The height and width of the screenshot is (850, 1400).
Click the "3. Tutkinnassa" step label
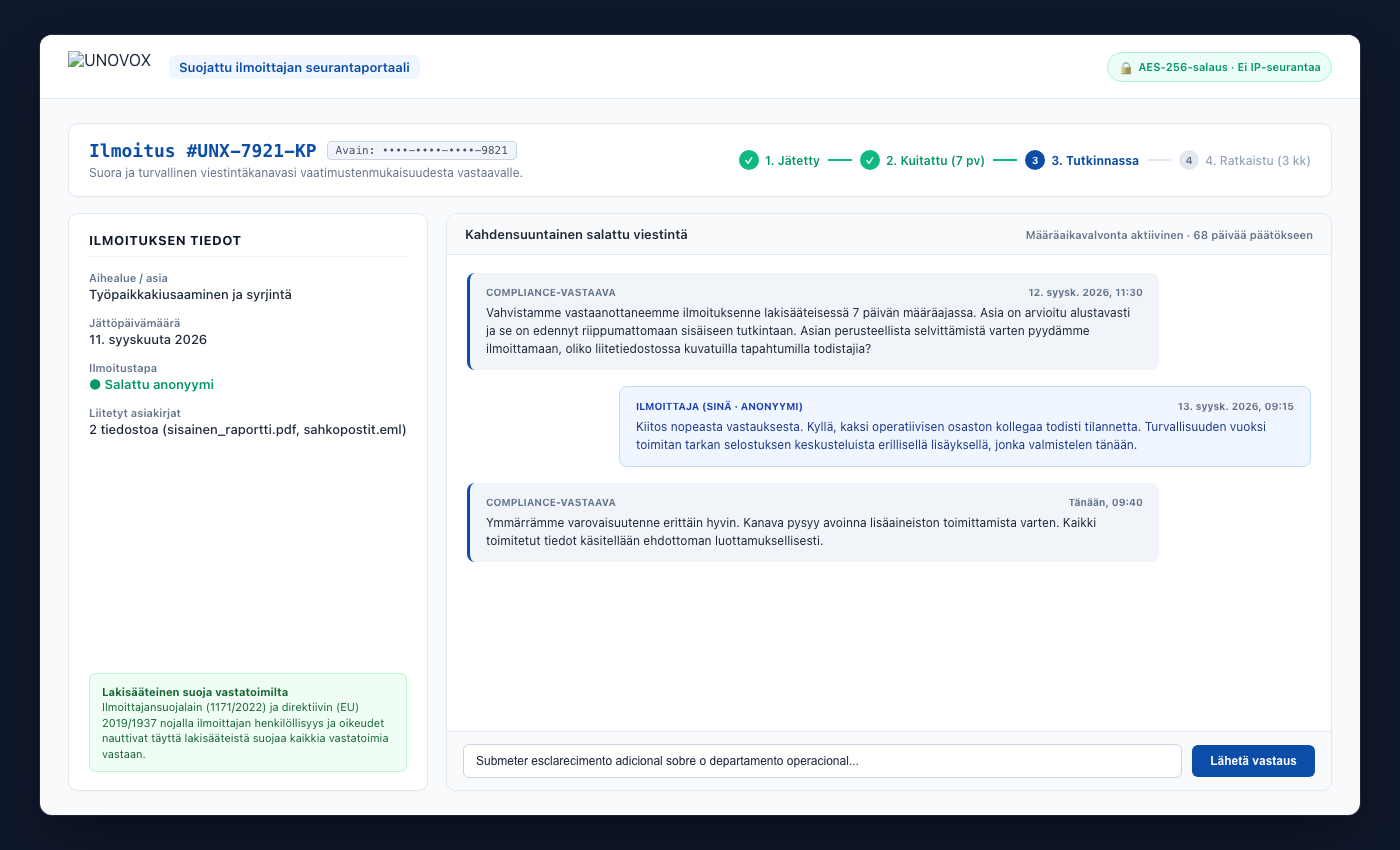[1095, 160]
